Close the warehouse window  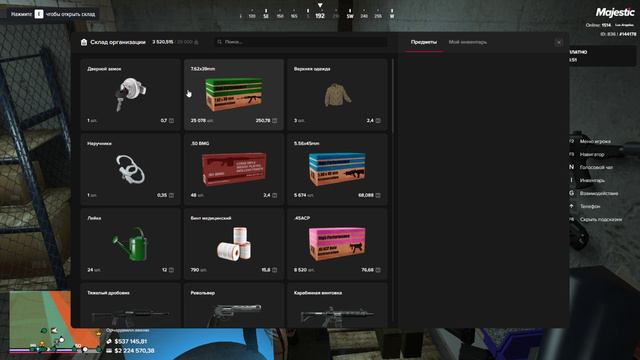pos(559,42)
